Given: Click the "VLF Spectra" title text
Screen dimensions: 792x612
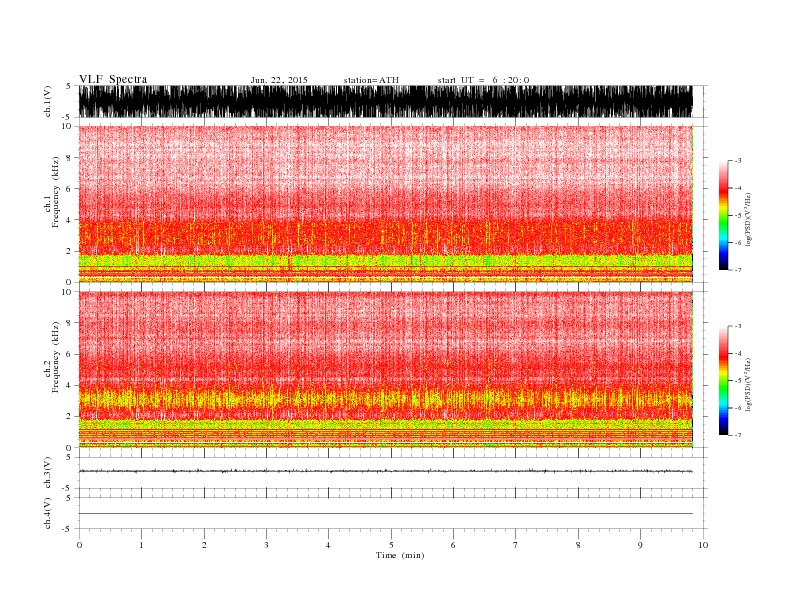Looking at the screenshot, I should pyautogui.click(x=113, y=79).
